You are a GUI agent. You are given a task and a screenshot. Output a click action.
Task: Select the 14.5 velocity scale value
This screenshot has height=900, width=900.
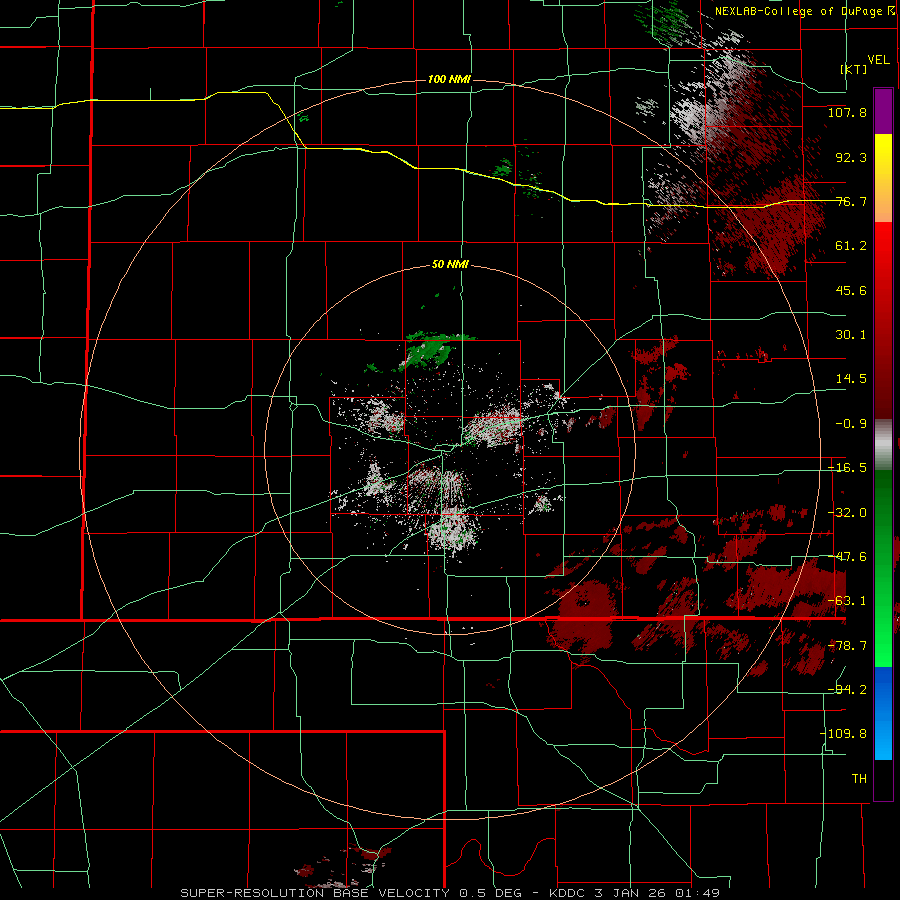coord(851,379)
